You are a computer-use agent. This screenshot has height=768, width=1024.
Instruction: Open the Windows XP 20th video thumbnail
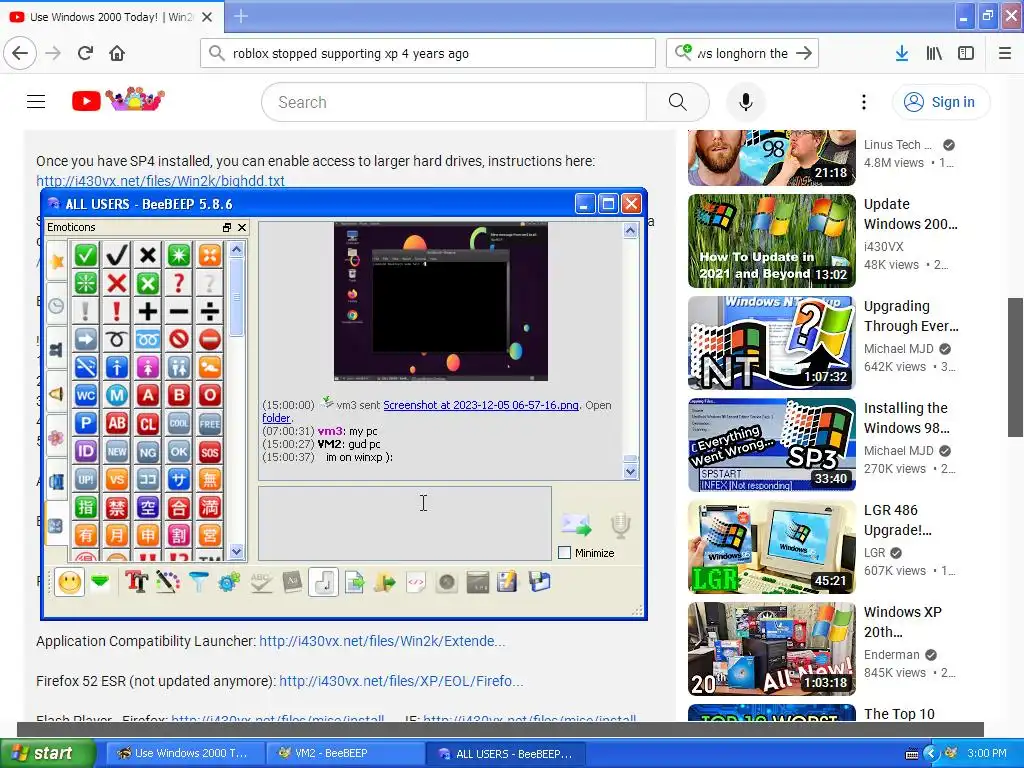coord(771,648)
